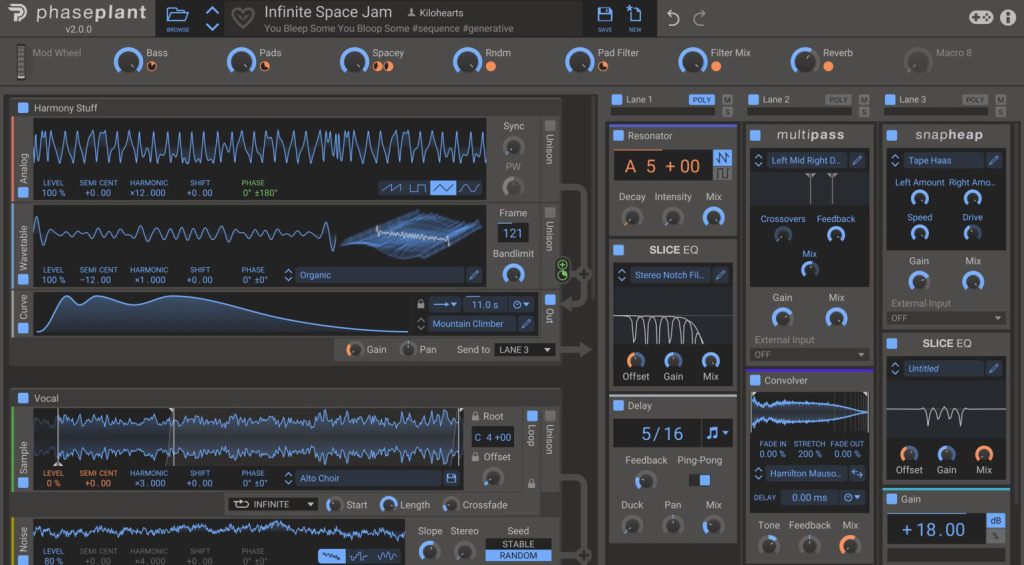The width and height of the screenshot is (1024, 565).
Task: Toggle the Harmony Stuff group enable box
Action: 23,108
